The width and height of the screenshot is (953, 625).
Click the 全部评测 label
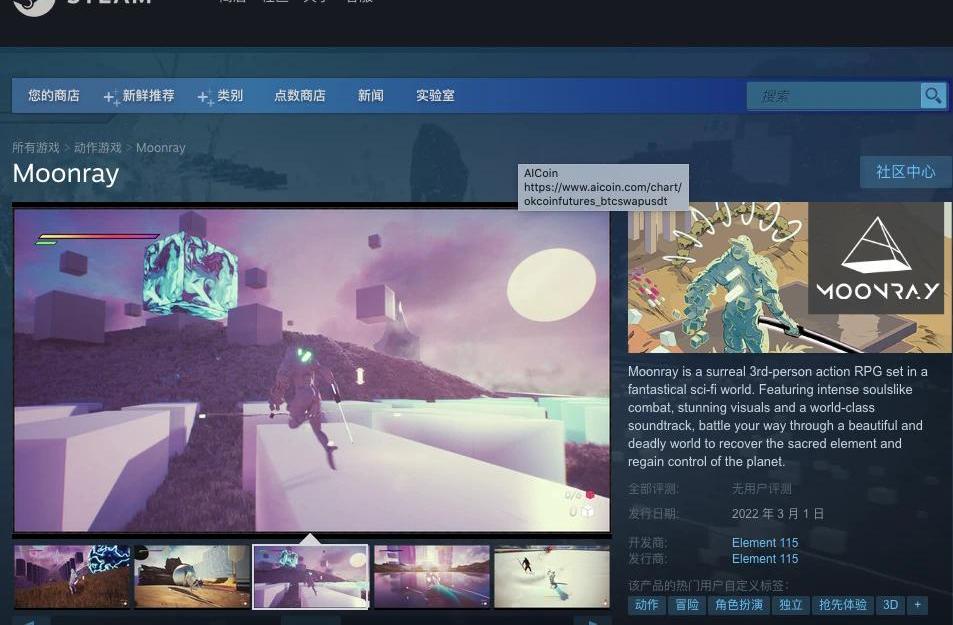pyautogui.click(x=653, y=489)
